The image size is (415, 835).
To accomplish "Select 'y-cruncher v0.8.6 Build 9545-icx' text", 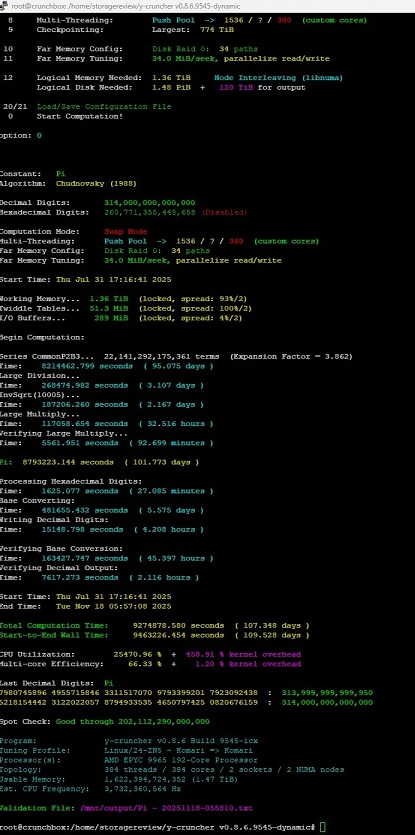I will click(x=181, y=741).
